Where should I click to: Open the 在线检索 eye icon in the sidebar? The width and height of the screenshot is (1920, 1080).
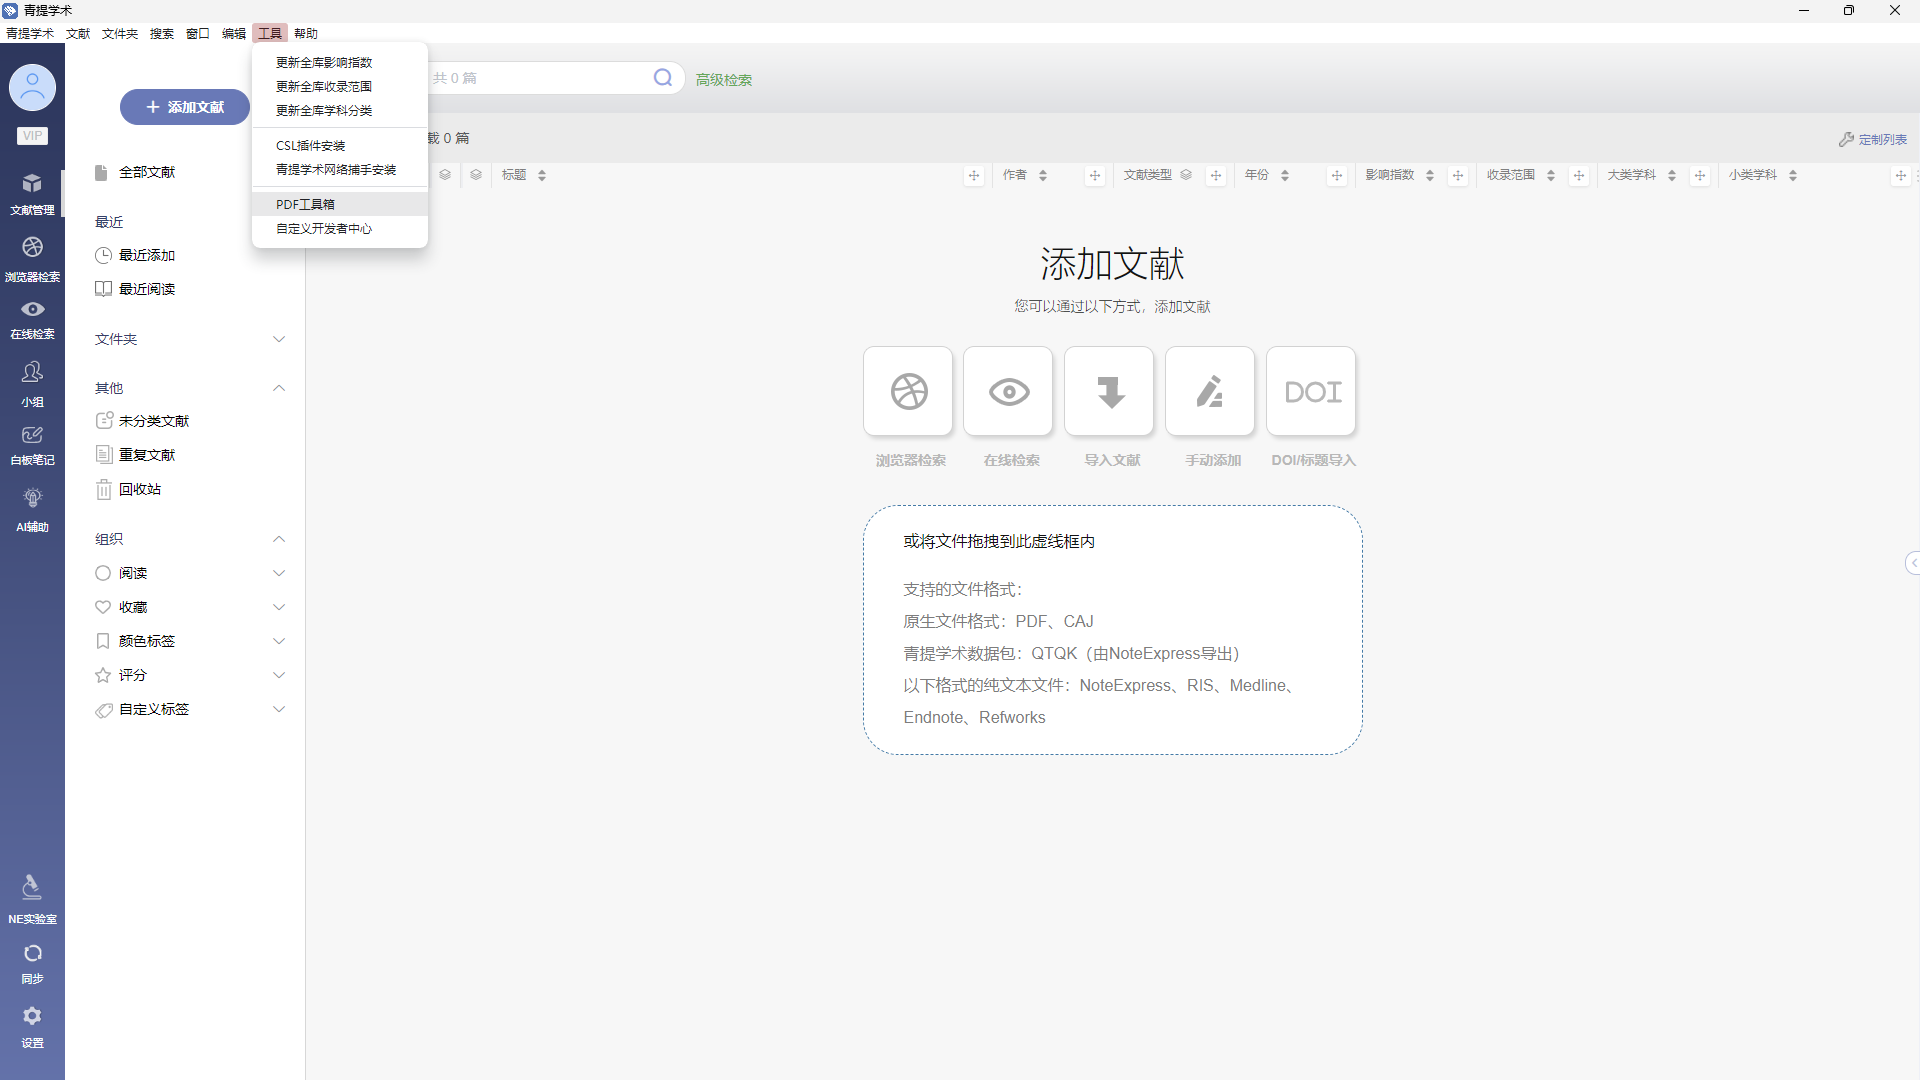[32, 310]
